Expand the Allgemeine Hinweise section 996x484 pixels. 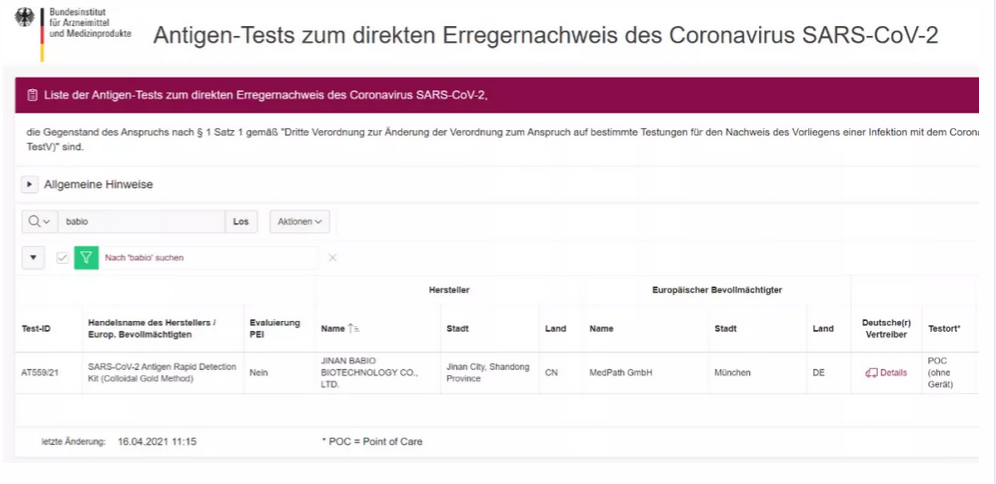30,184
